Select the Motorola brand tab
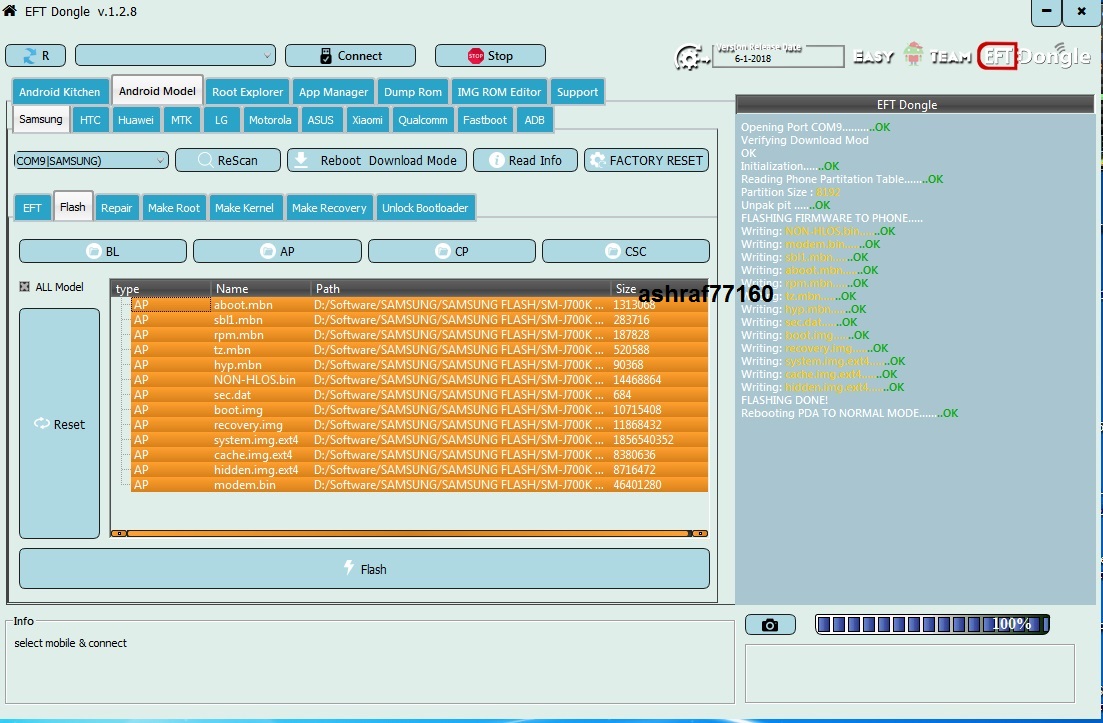 click(270, 120)
